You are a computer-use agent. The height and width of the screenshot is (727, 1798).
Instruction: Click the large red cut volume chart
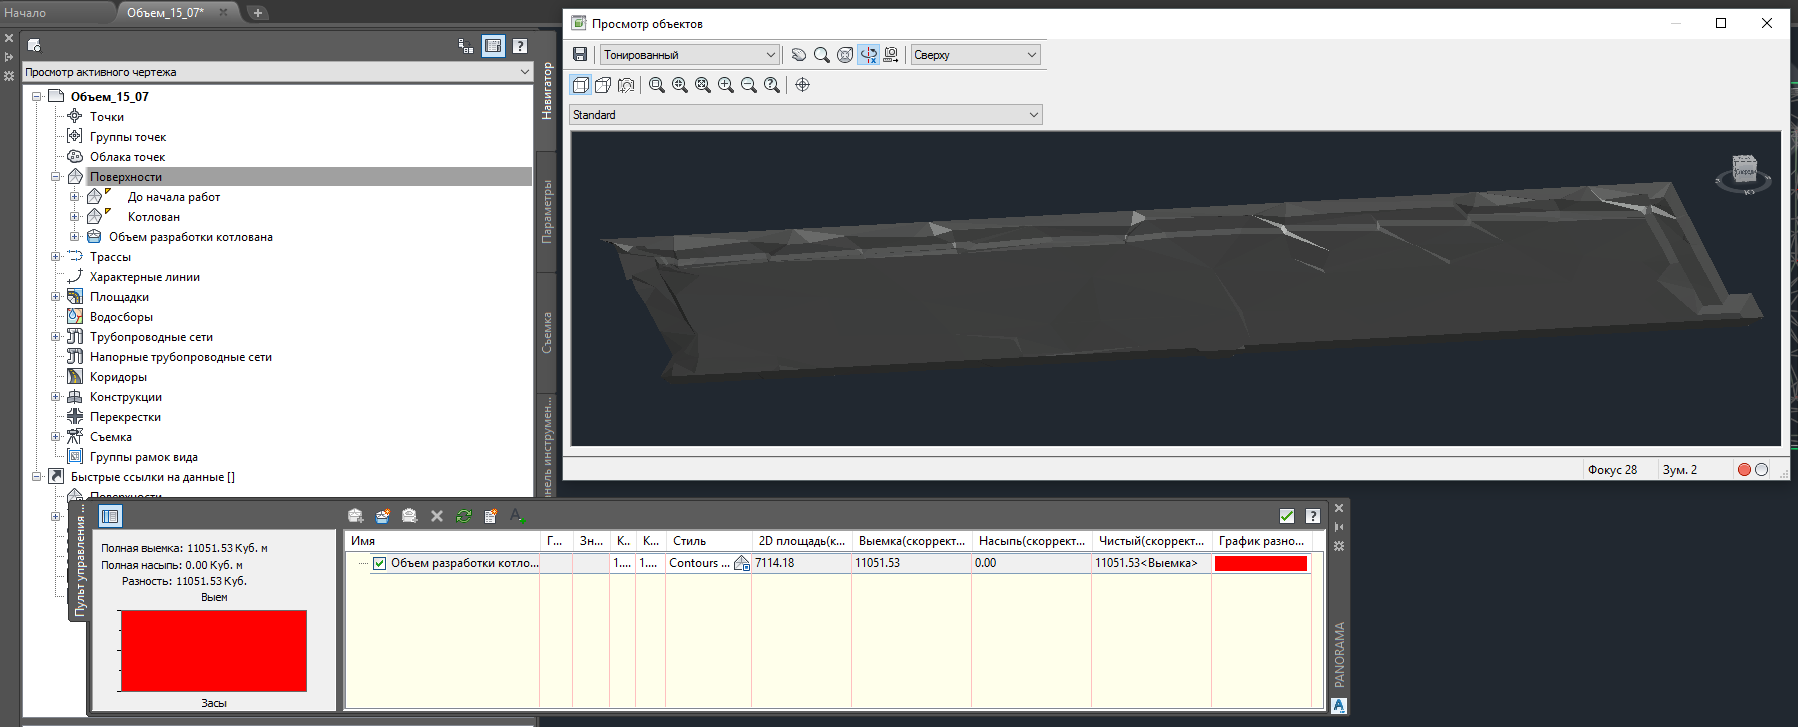tap(213, 651)
